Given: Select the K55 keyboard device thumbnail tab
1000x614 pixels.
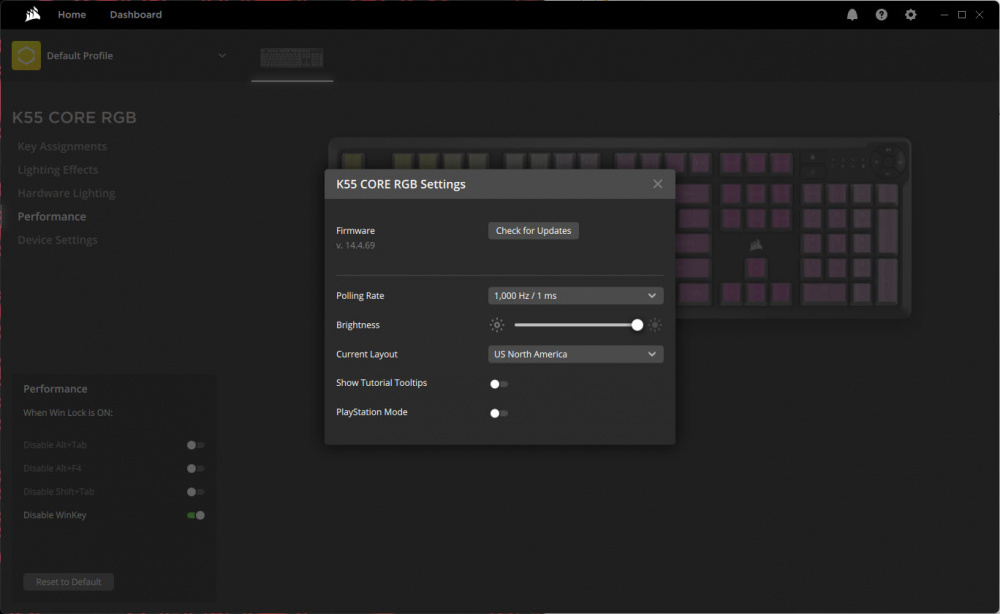Looking at the screenshot, I should (291, 58).
